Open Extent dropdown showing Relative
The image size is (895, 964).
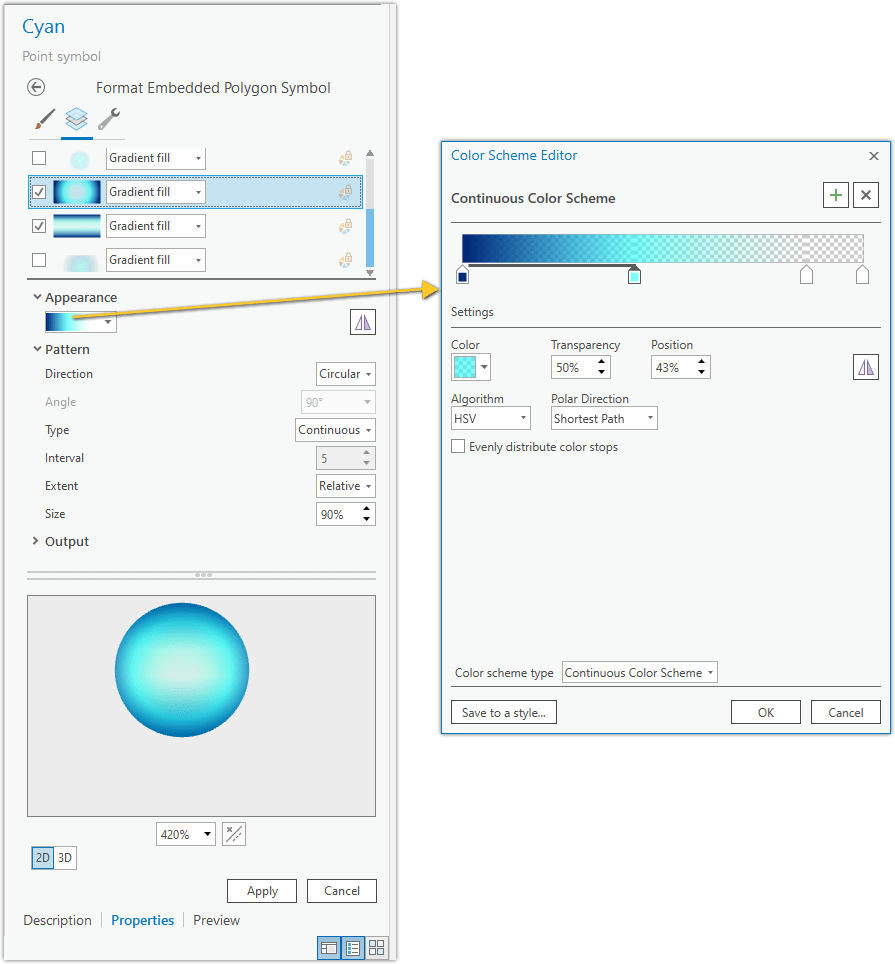pyautogui.click(x=345, y=486)
